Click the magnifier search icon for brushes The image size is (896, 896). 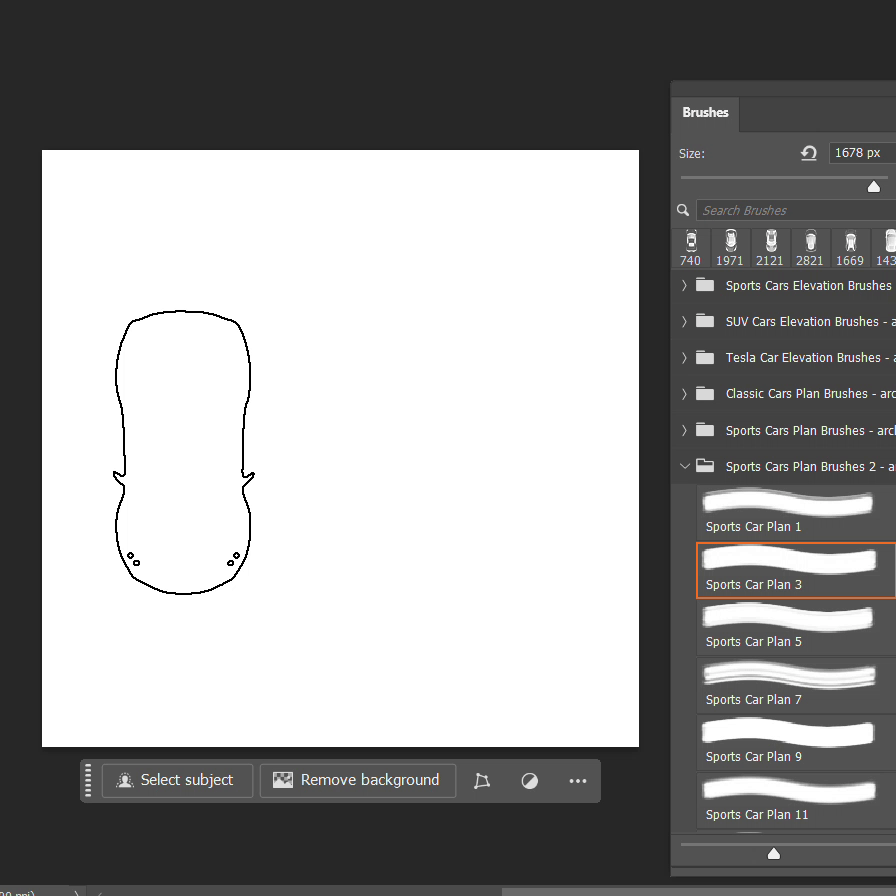[x=683, y=210]
